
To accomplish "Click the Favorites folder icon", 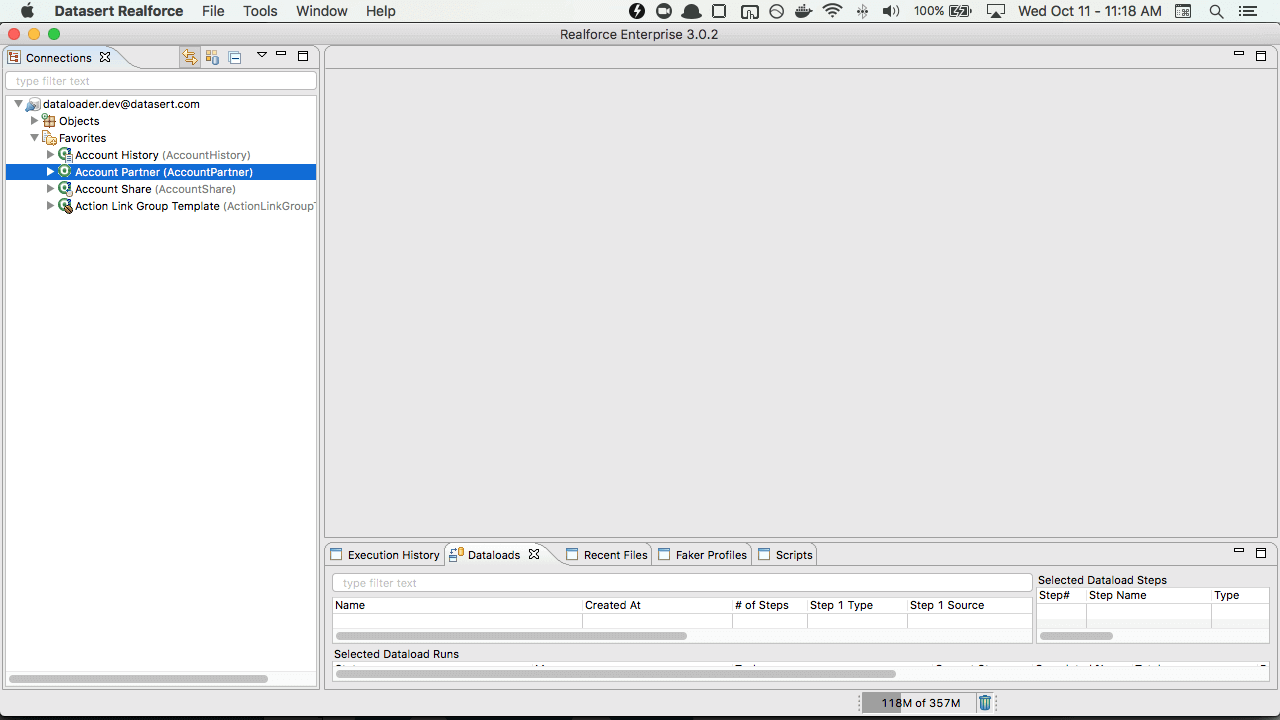I will coord(49,138).
